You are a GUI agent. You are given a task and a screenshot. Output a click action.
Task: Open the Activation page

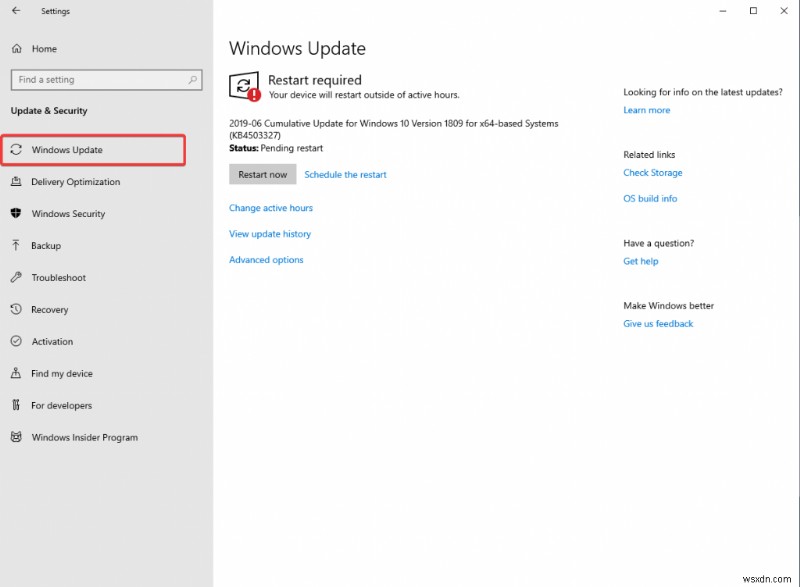click(x=54, y=341)
